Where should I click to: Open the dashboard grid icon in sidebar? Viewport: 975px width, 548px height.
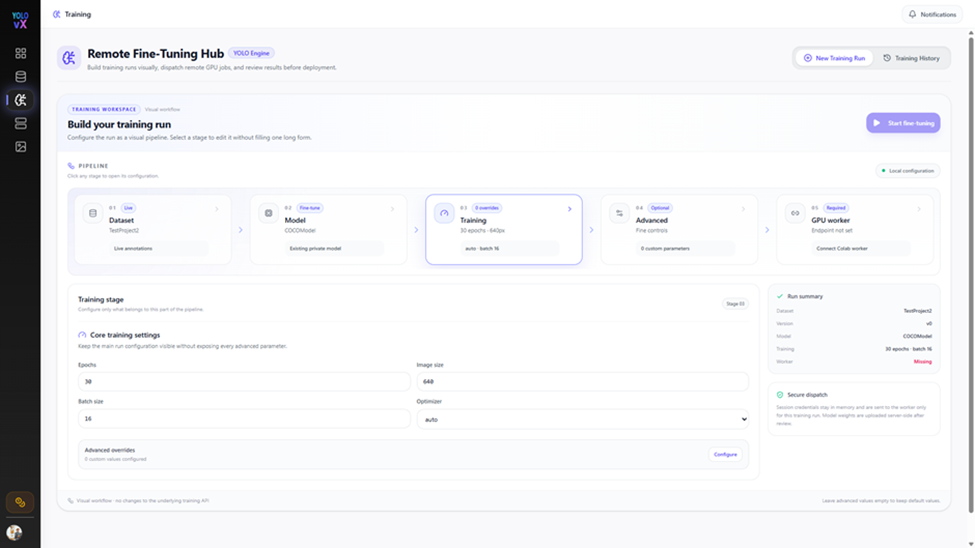pyautogui.click(x=21, y=53)
